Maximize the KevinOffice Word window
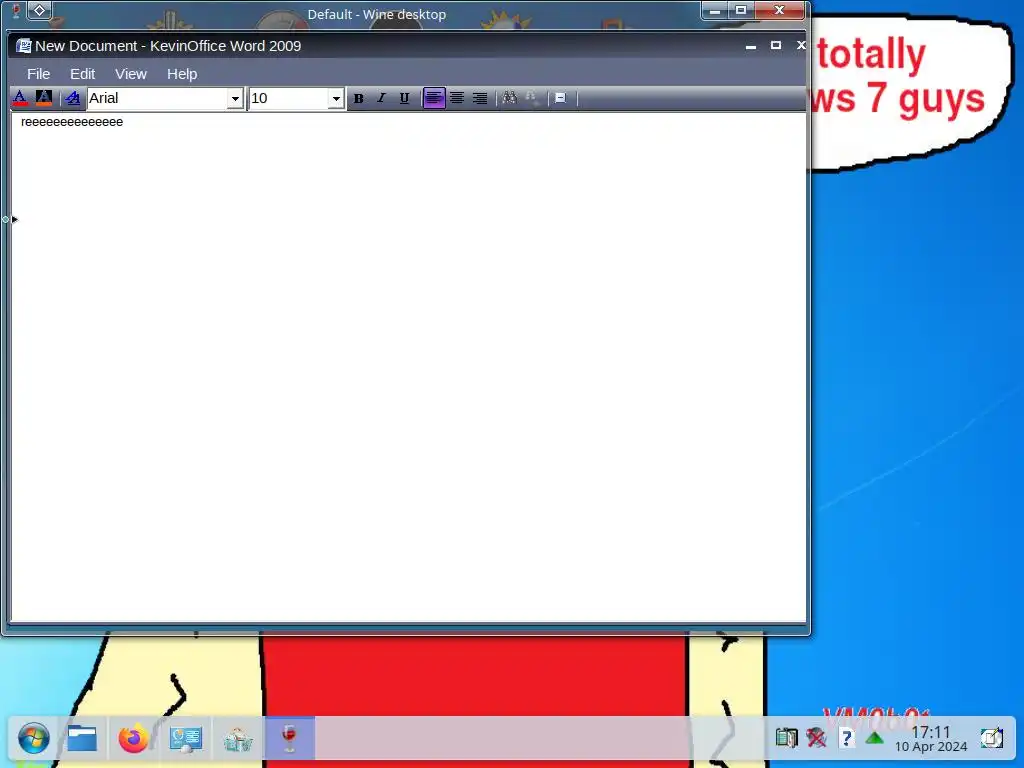The width and height of the screenshot is (1024, 768). [x=776, y=46]
